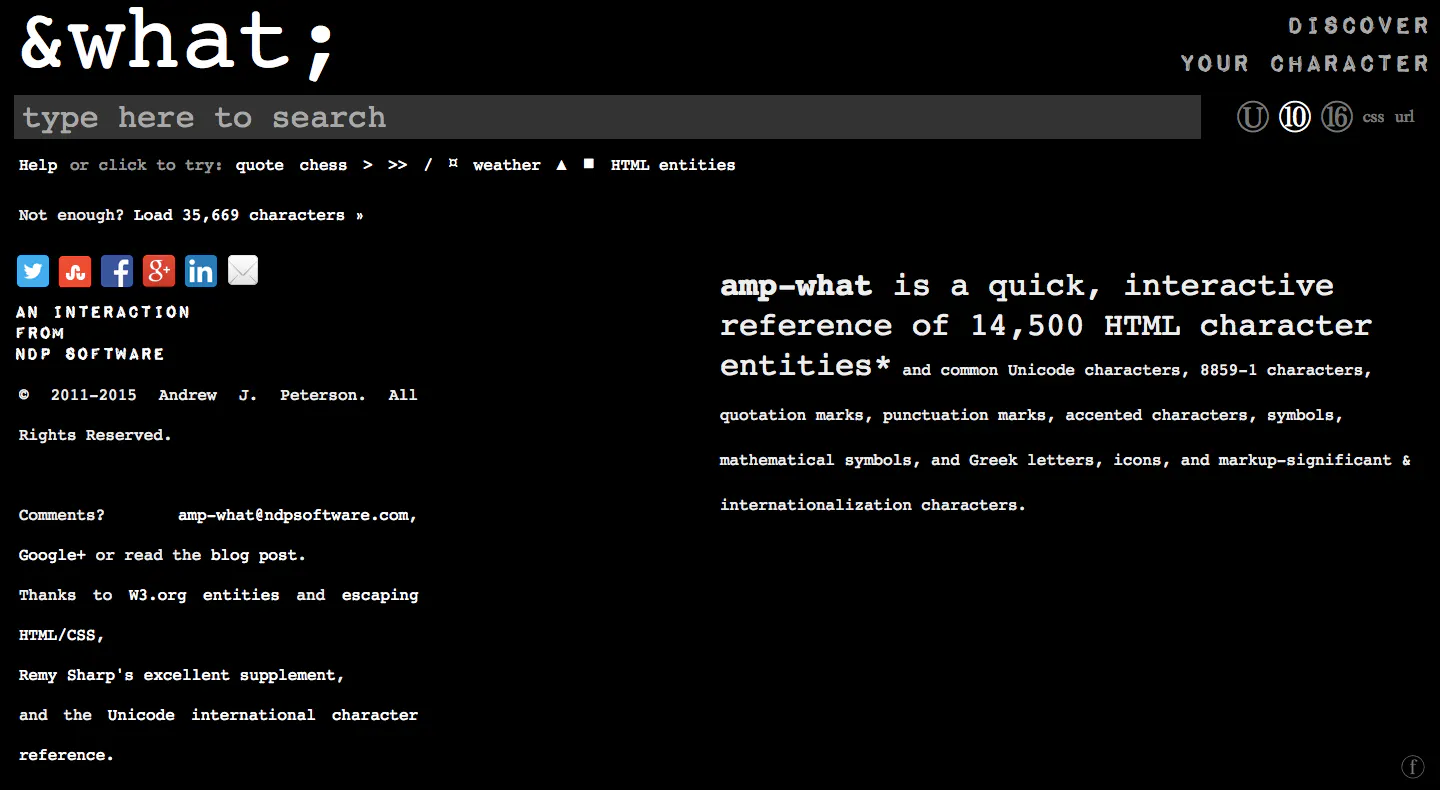Share on Facebook icon
Image resolution: width=1440 pixels, height=790 pixels.
117,271
